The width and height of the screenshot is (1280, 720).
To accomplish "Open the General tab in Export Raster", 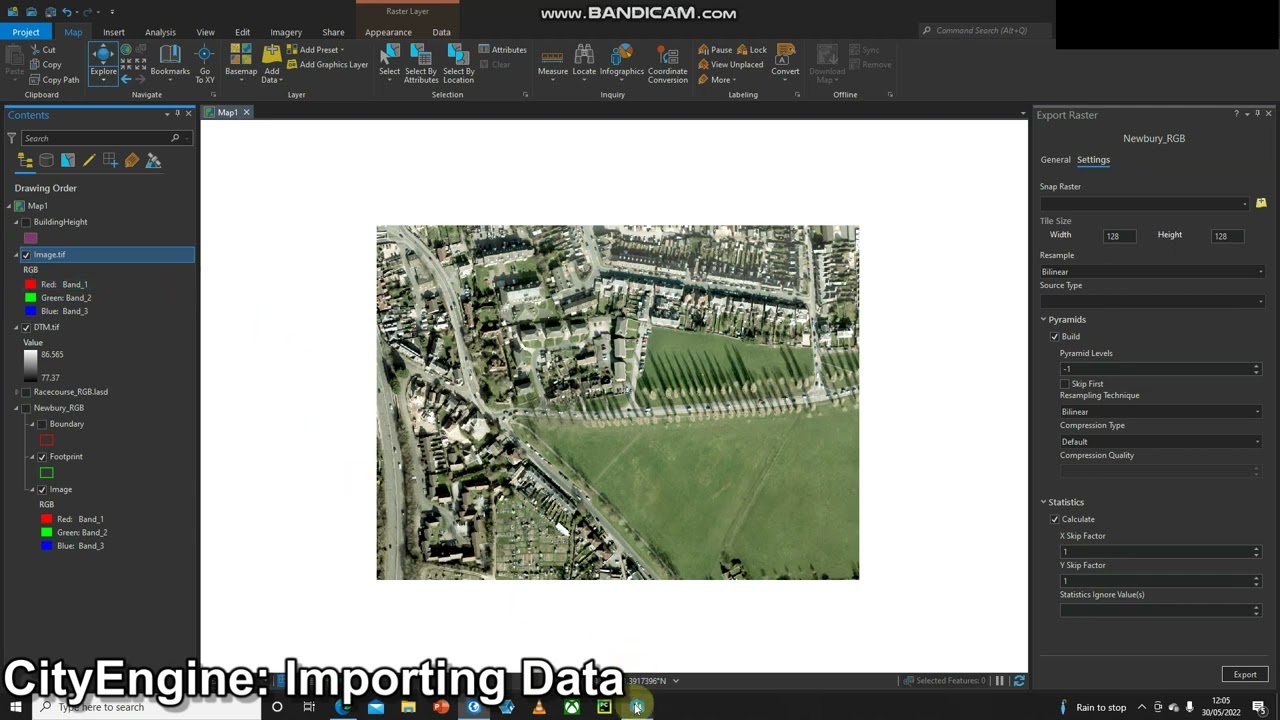I will (1055, 160).
